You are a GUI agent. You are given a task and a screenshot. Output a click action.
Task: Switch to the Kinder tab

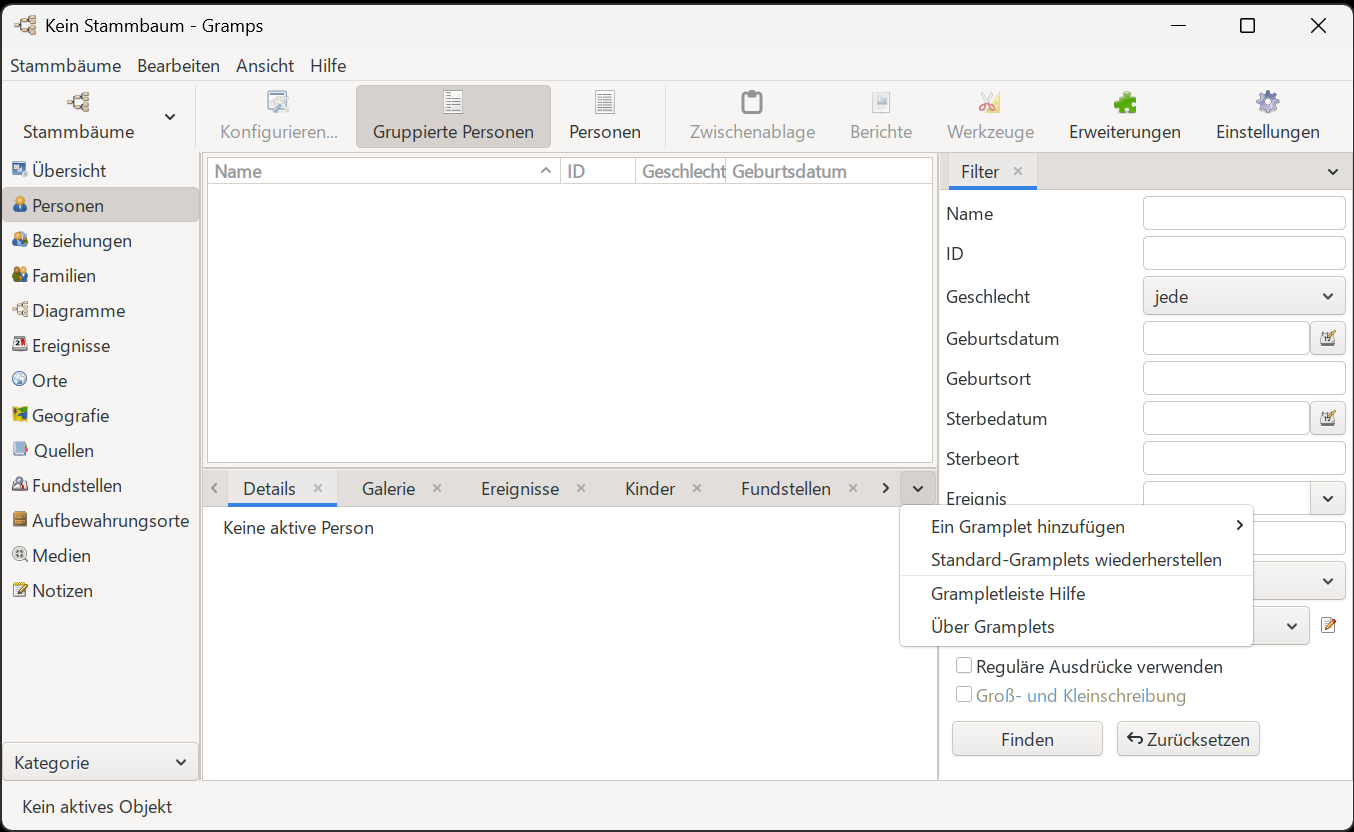point(650,489)
